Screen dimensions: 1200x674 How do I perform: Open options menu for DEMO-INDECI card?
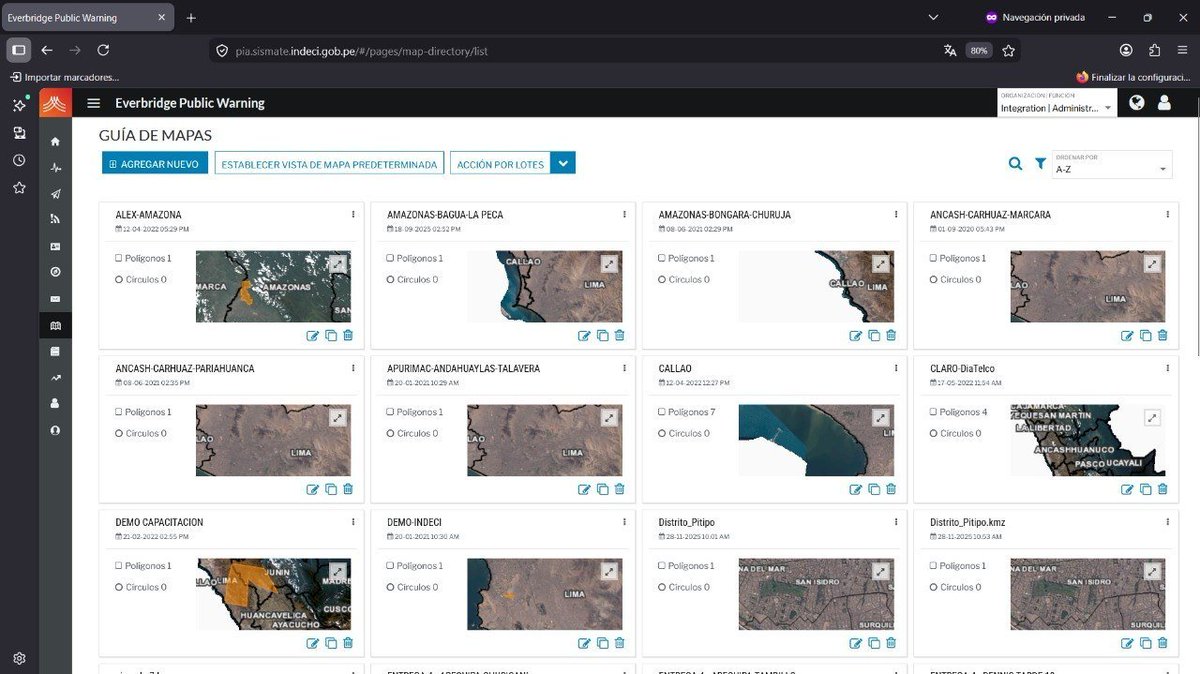click(x=624, y=522)
